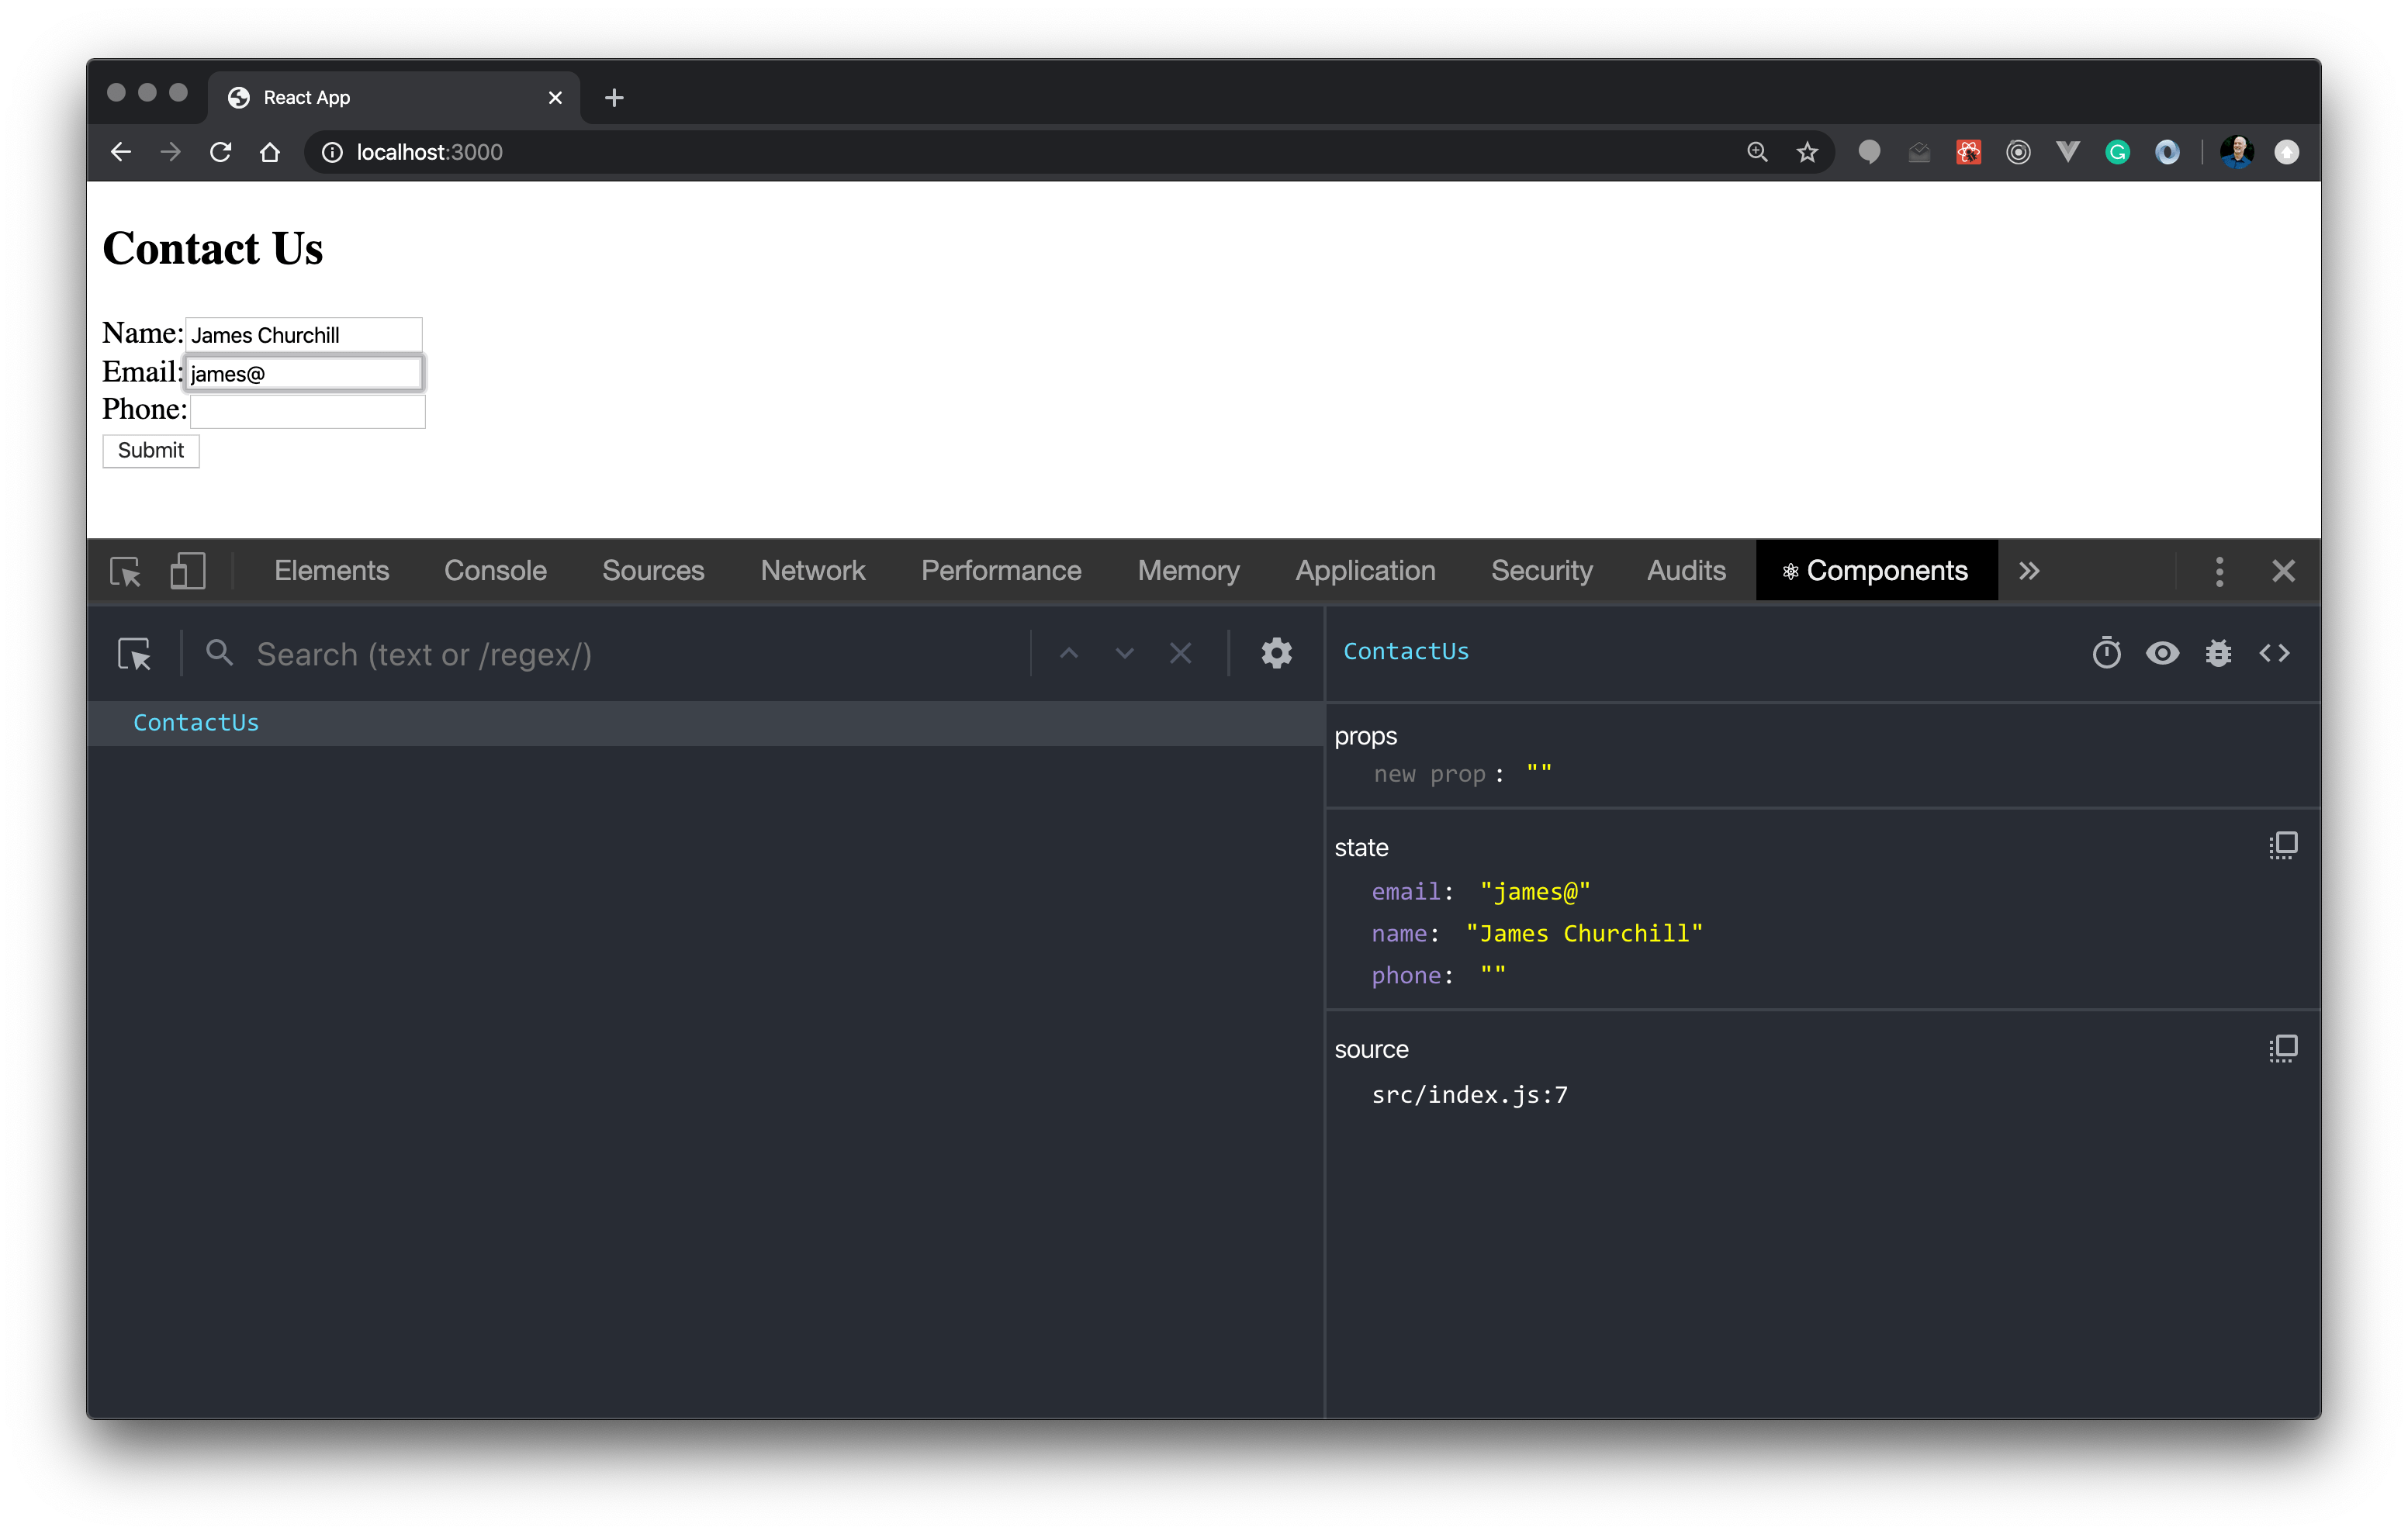Viewport: 2408px width, 1534px height.
Task: Copy the source path using the copy icon
Action: point(2283,1047)
